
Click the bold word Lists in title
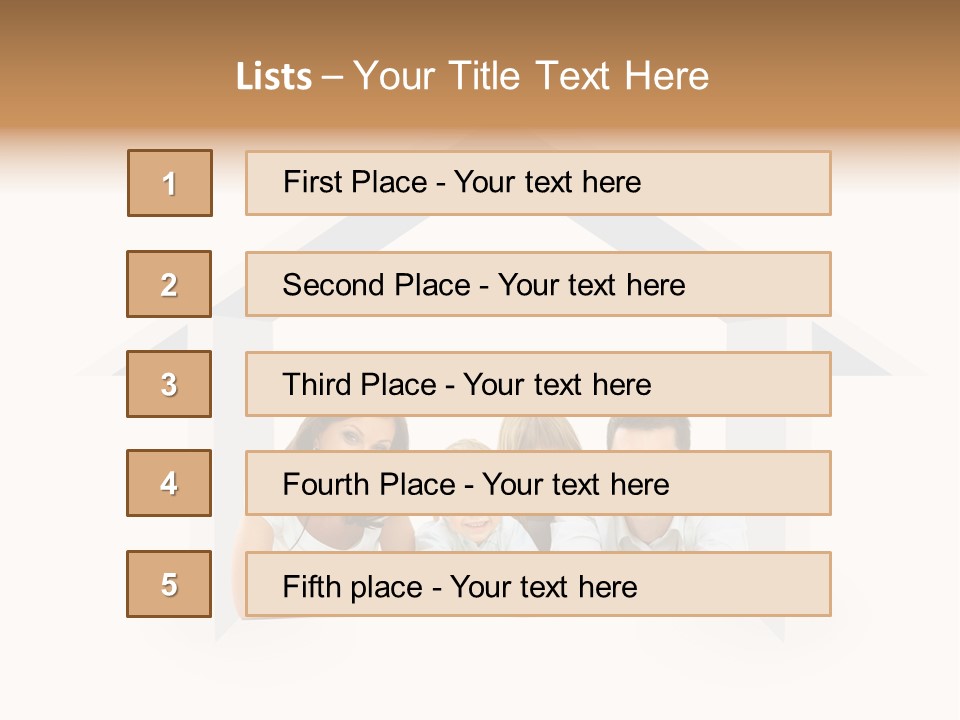(x=274, y=76)
